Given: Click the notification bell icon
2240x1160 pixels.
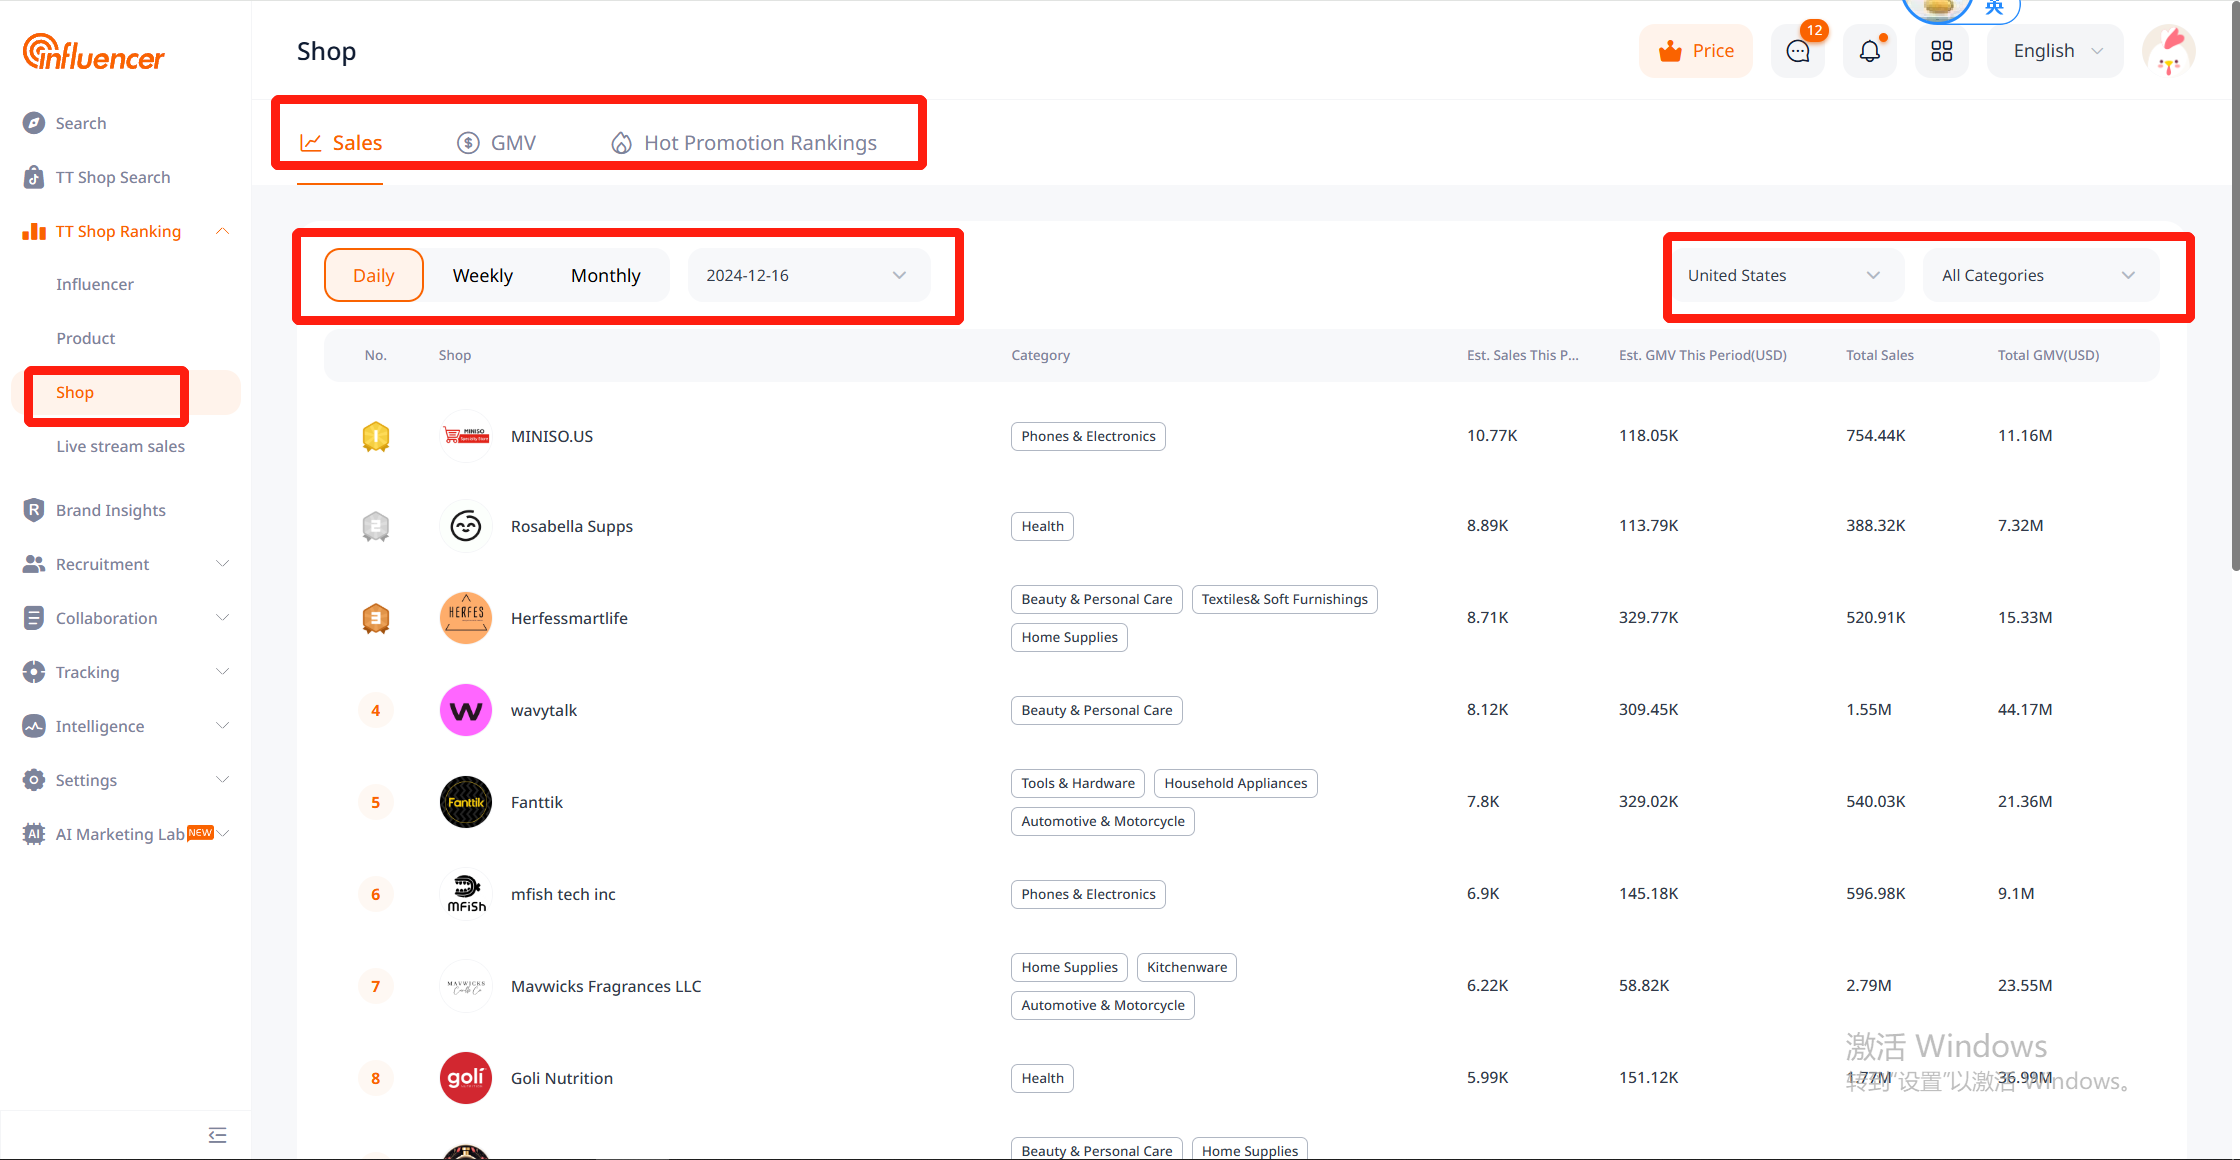Looking at the screenshot, I should (x=1869, y=51).
